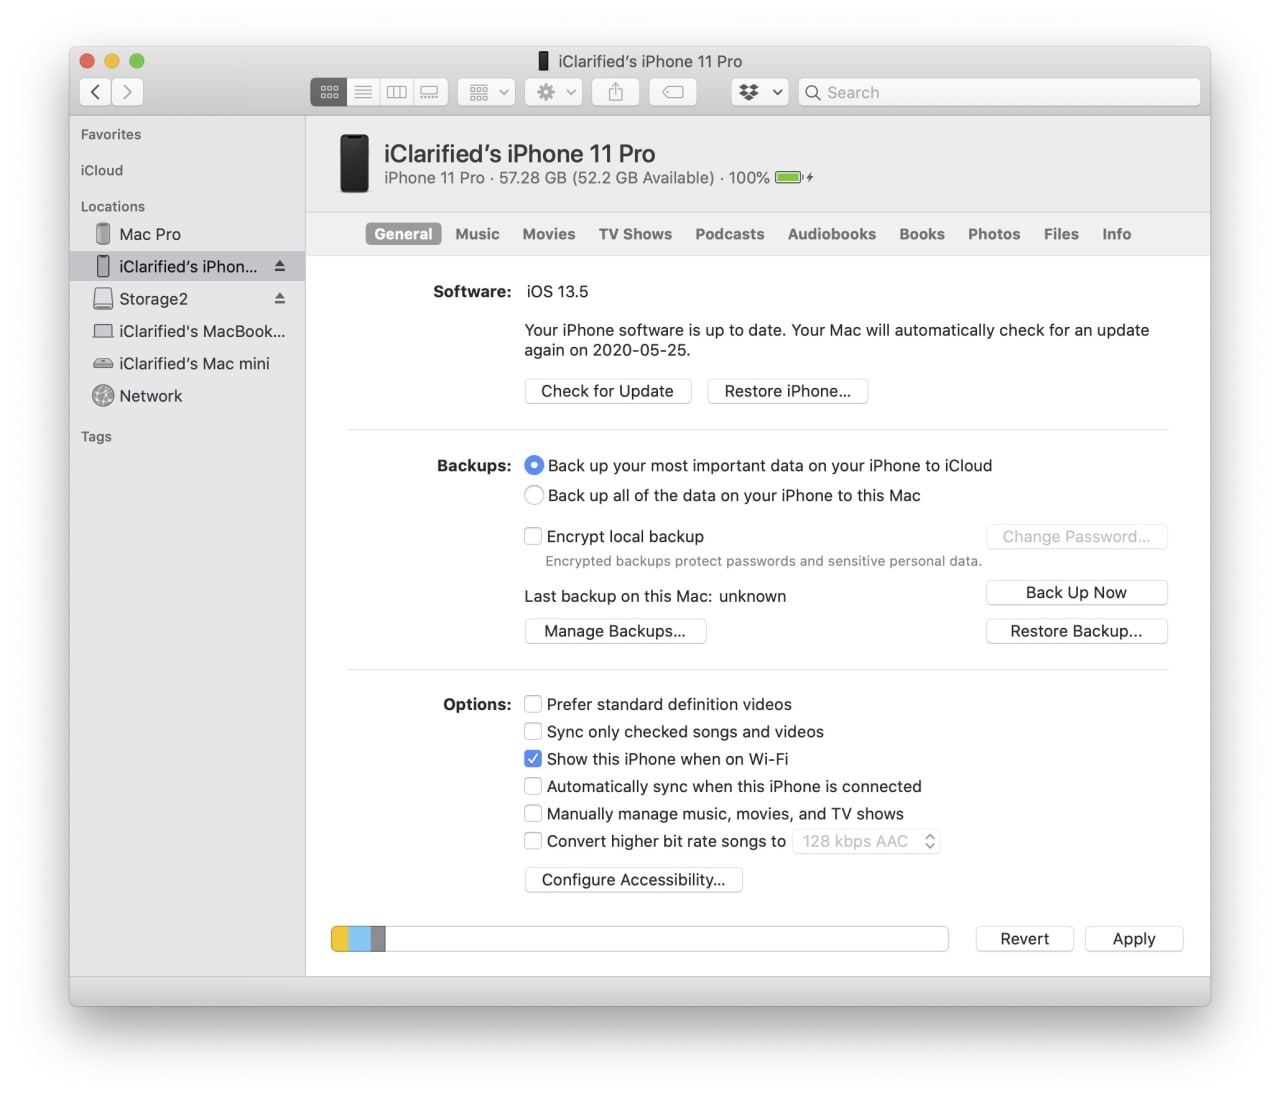Select column view in toolbar

(396, 92)
